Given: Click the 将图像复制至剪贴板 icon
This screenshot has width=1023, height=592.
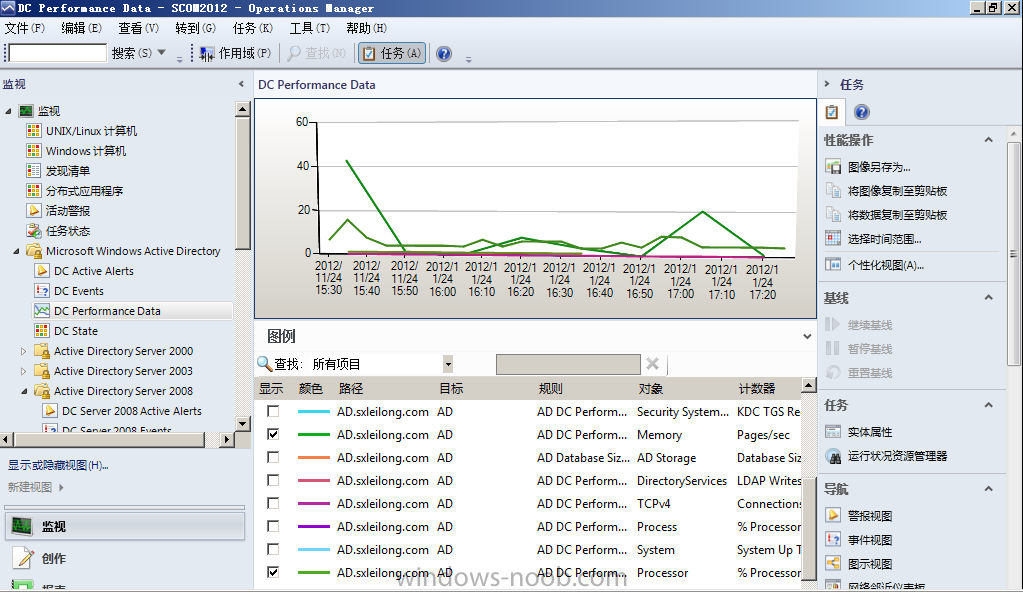Looking at the screenshot, I should 833,191.
